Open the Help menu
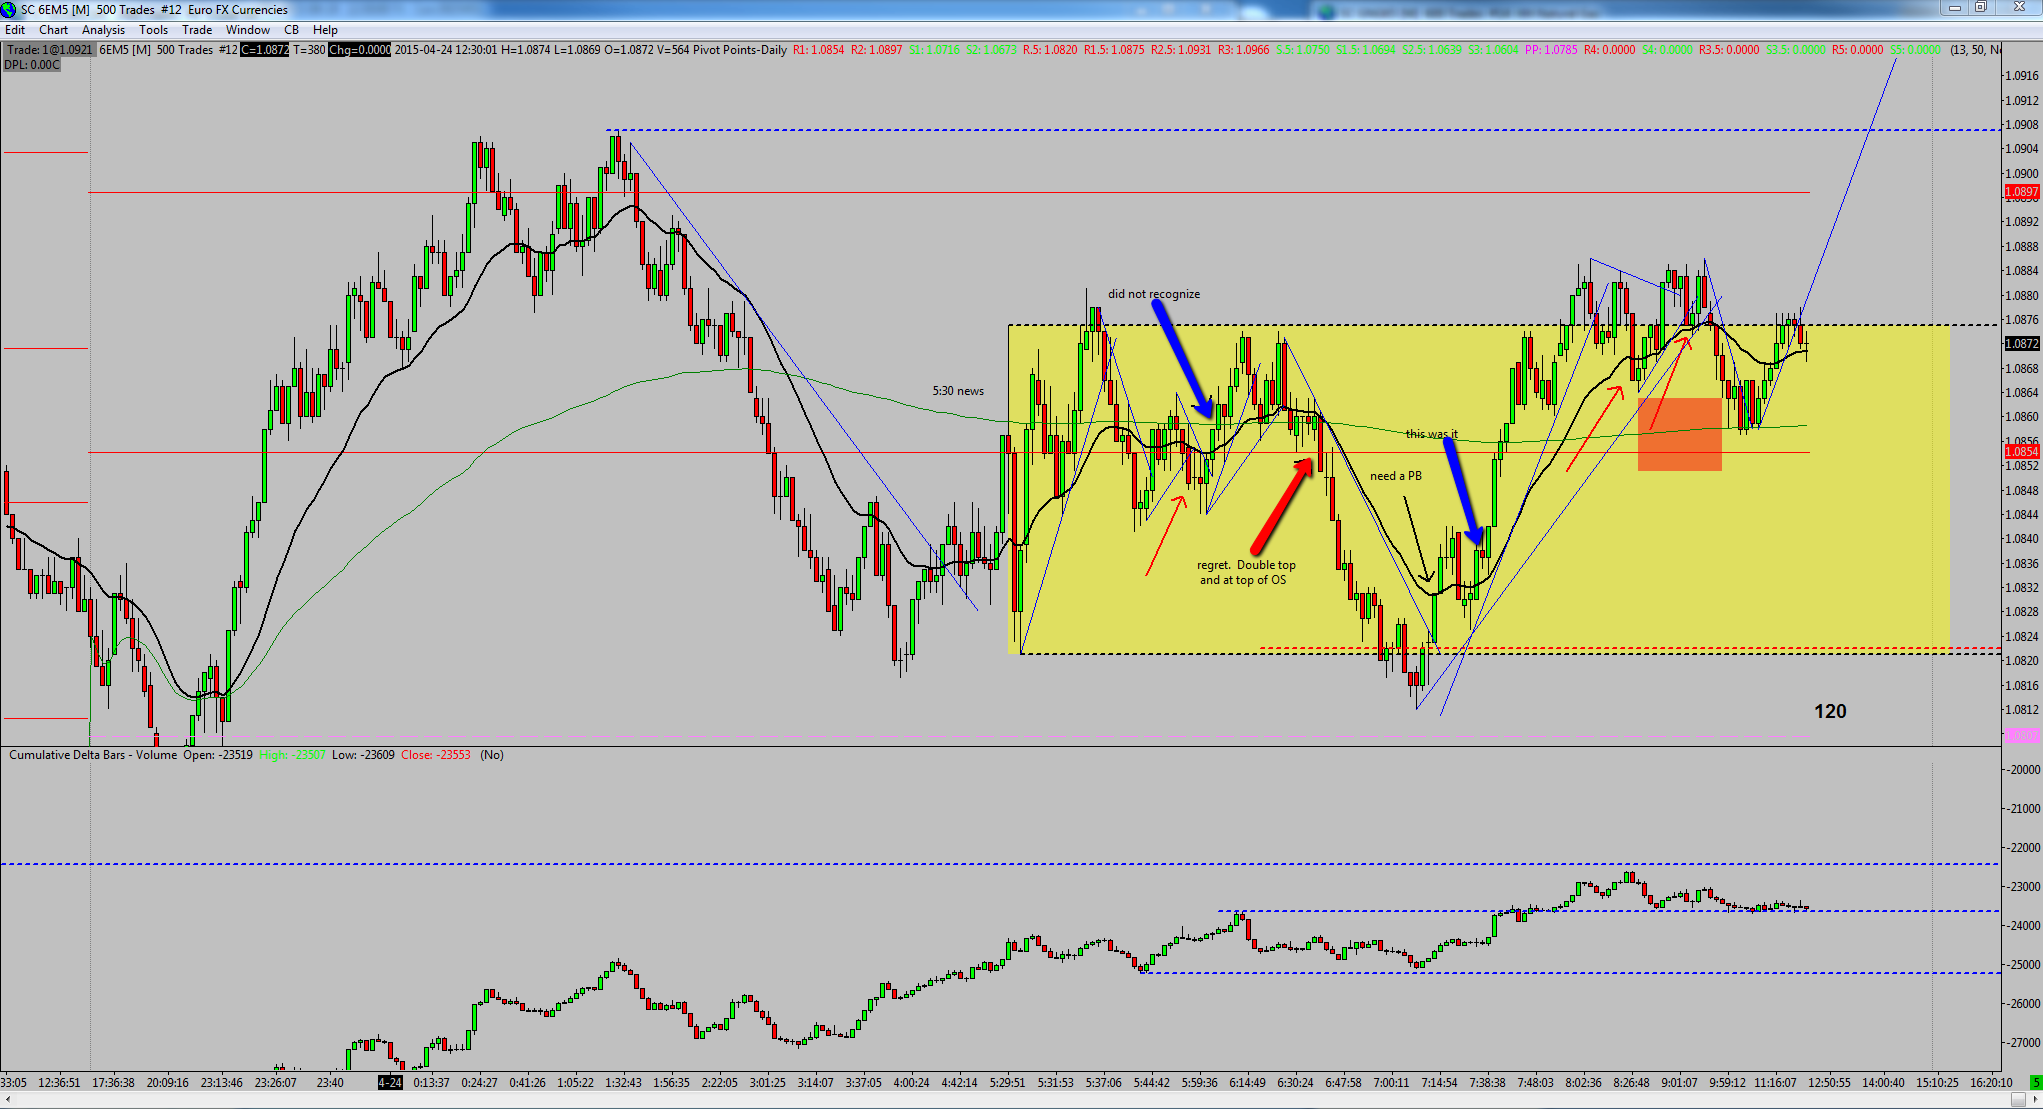Screen dimensions: 2043x1109 (325, 30)
